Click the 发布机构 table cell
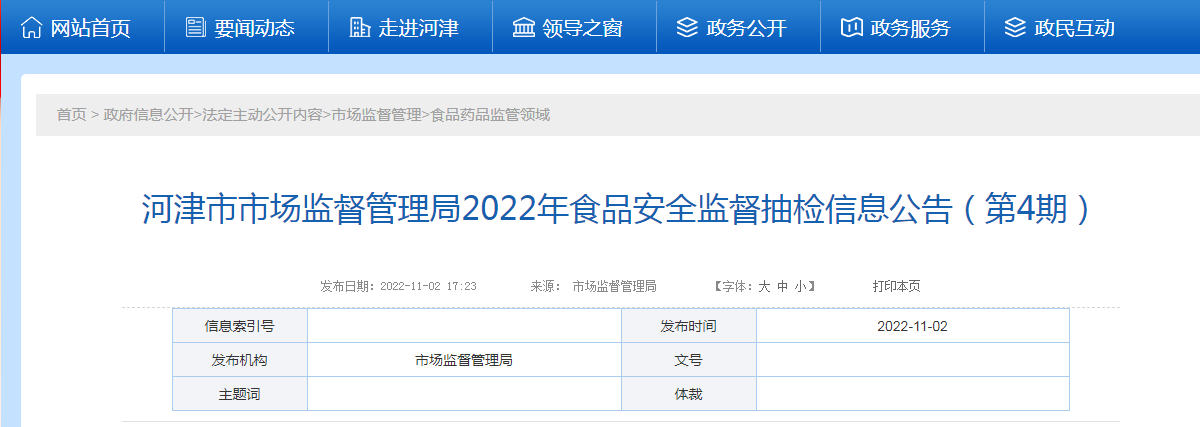Viewport: 1200px width, 427px height. coord(240,360)
